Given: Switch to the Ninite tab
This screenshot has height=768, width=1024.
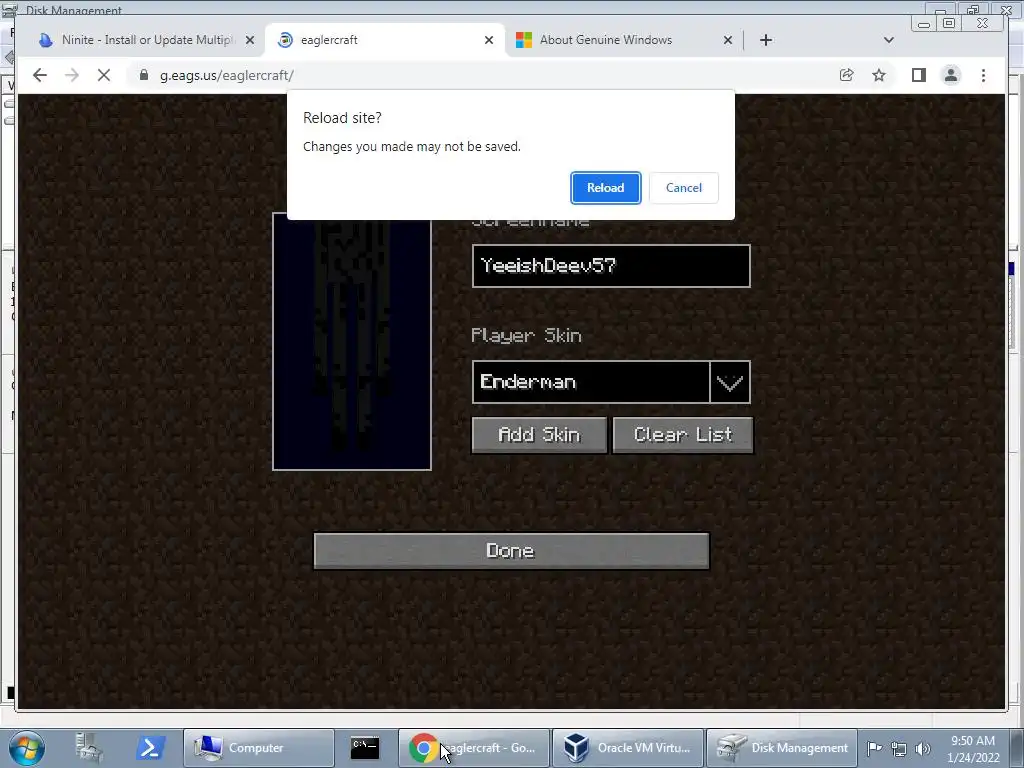Looking at the screenshot, I should pyautogui.click(x=147, y=40).
